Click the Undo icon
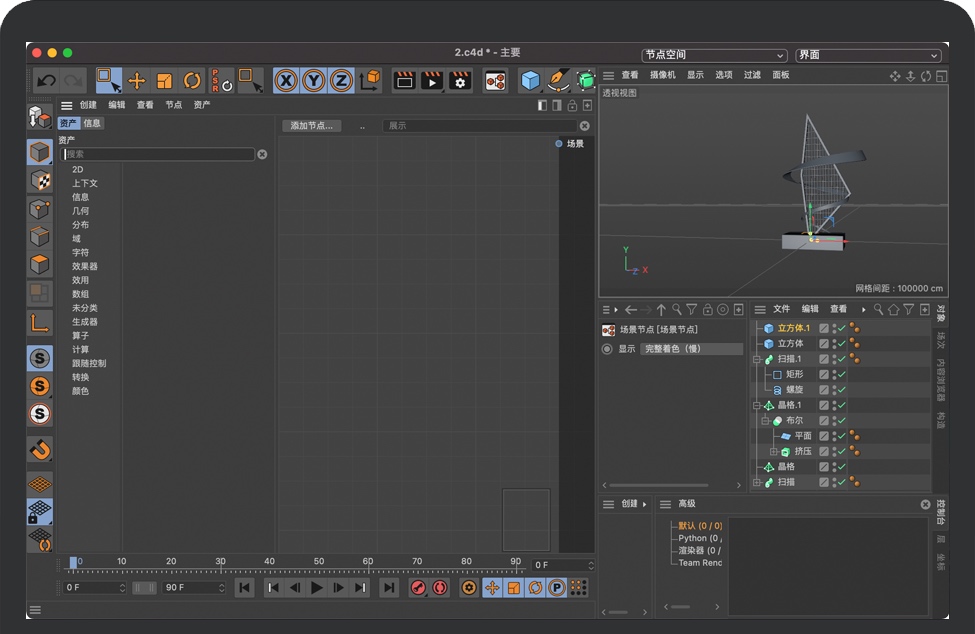This screenshot has height=634, width=975. pos(46,80)
